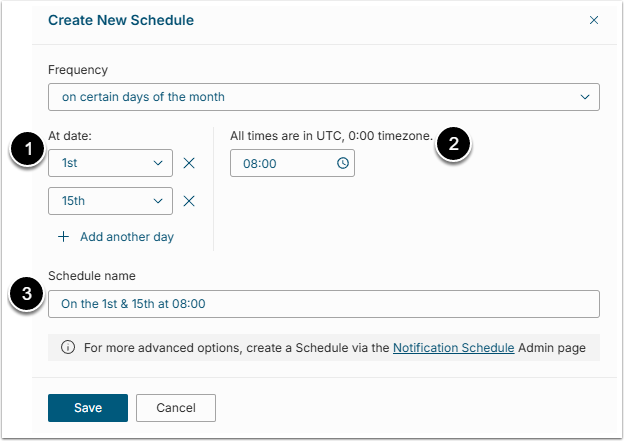Close the Create New Schedule dialog

[x=593, y=20]
